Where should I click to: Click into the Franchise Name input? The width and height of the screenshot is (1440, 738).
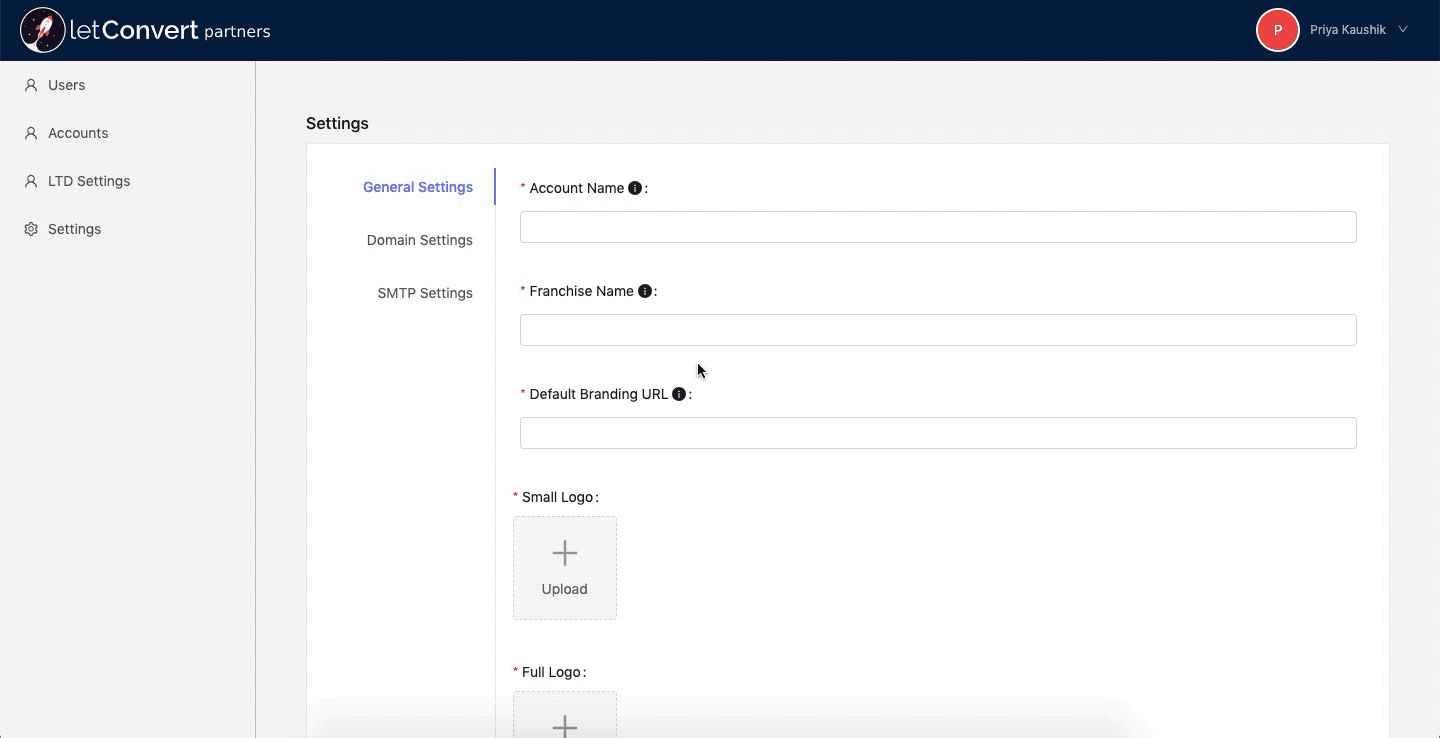tap(937, 330)
